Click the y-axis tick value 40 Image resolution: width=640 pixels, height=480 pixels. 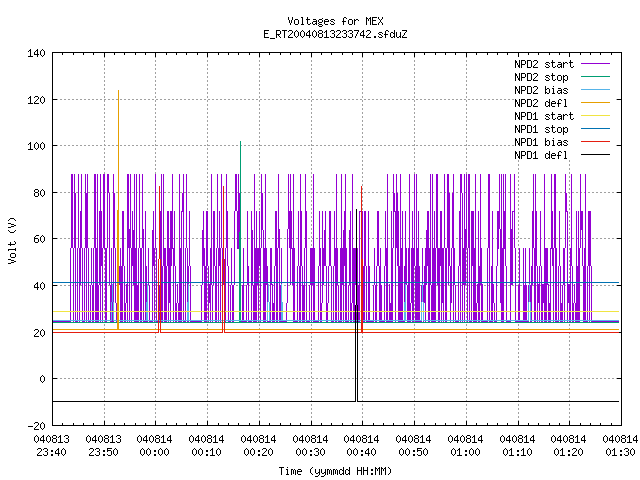click(39, 286)
